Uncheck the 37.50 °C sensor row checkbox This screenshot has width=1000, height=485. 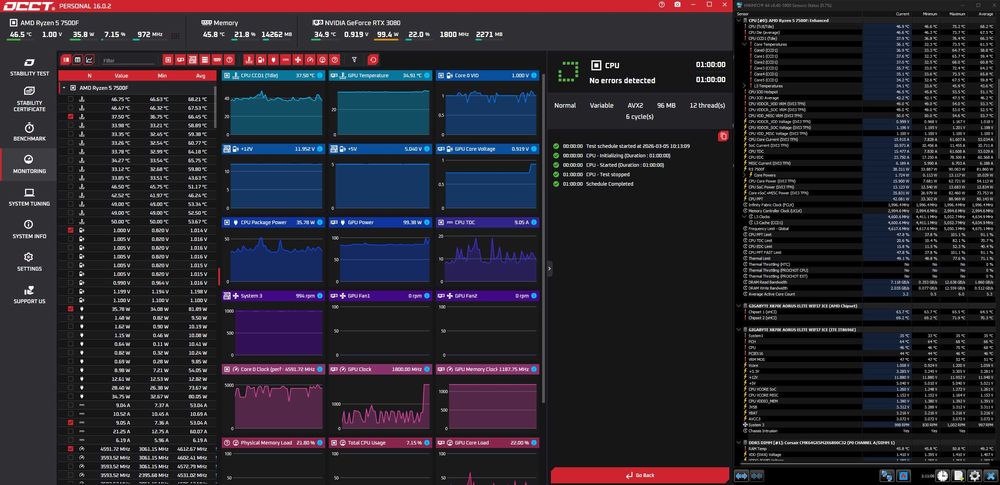[71, 117]
